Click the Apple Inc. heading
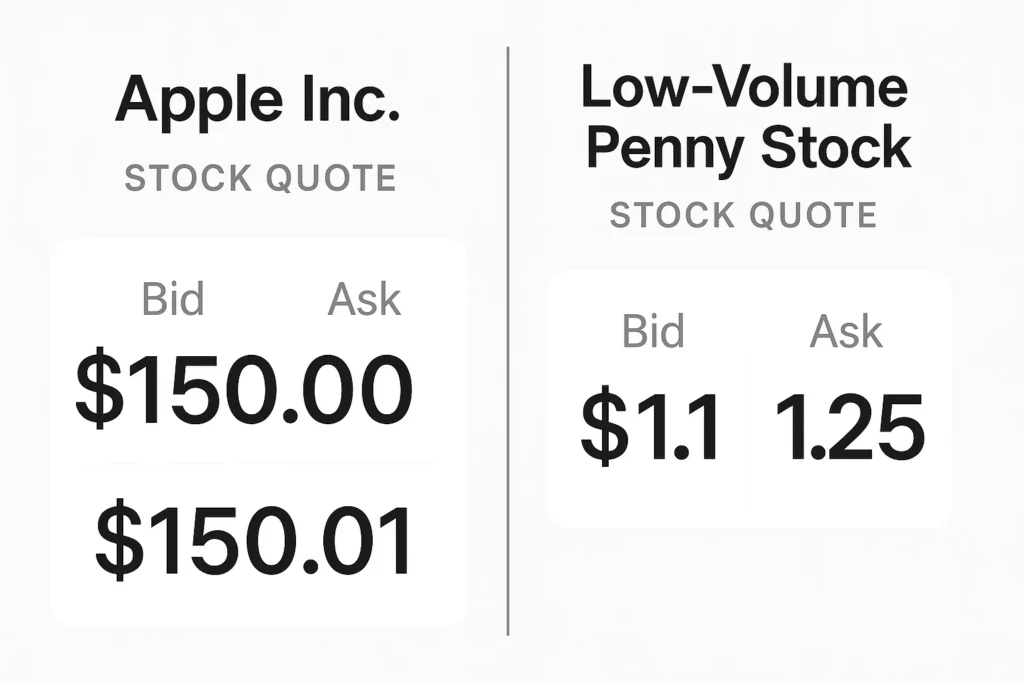Image resolution: width=1024 pixels, height=683 pixels. tap(257, 101)
